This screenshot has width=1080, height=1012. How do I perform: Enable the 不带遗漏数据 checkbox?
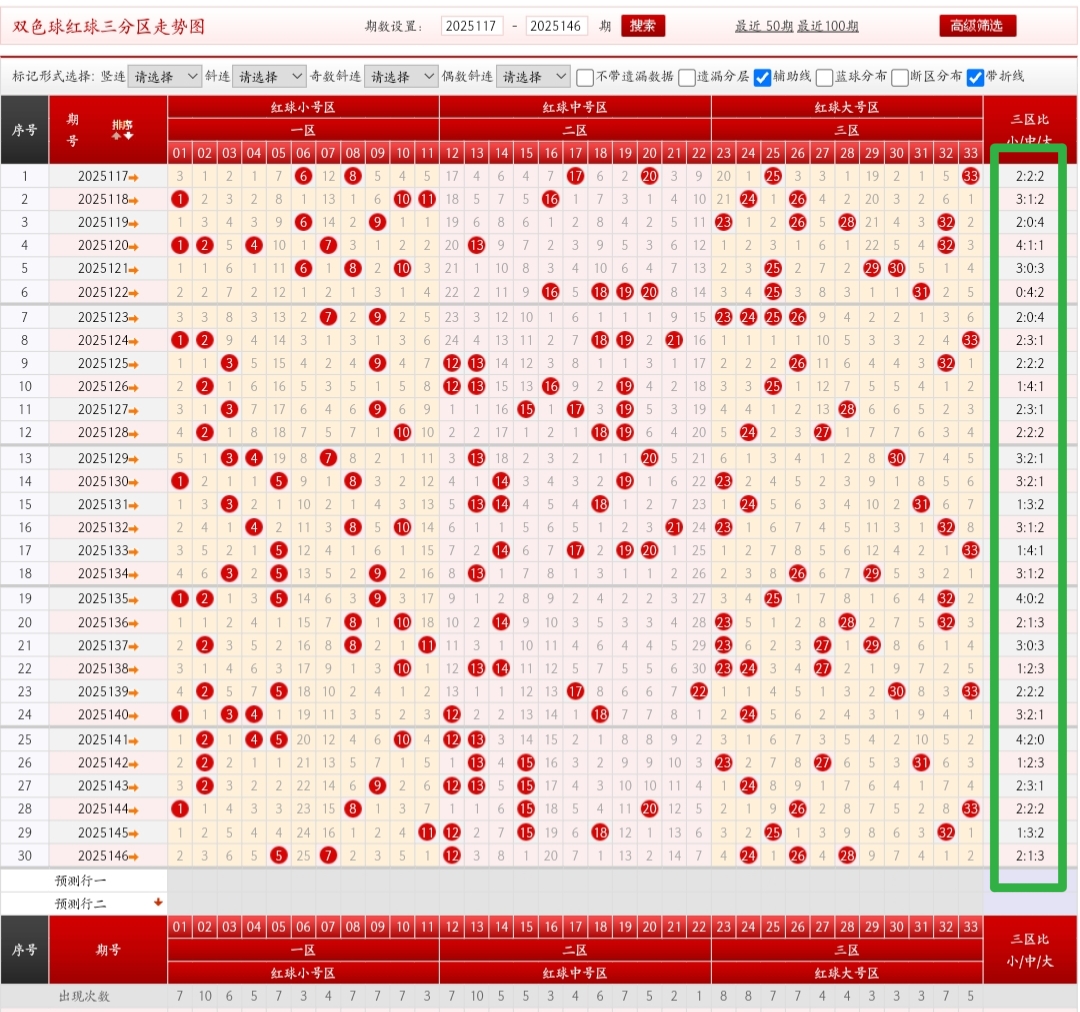[x=585, y=77]
